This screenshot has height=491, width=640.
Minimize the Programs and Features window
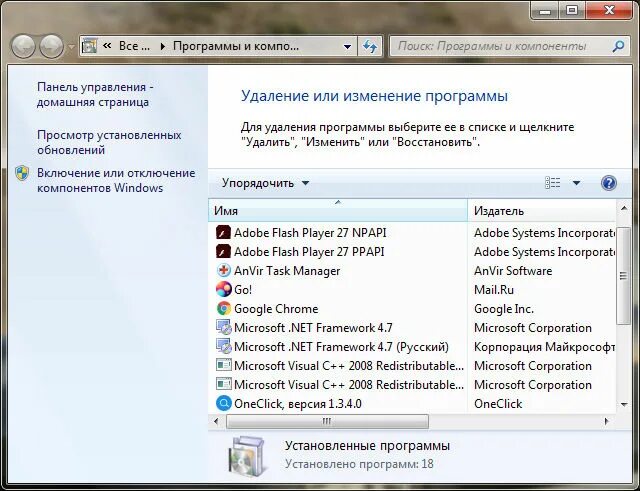coord(544,10)
